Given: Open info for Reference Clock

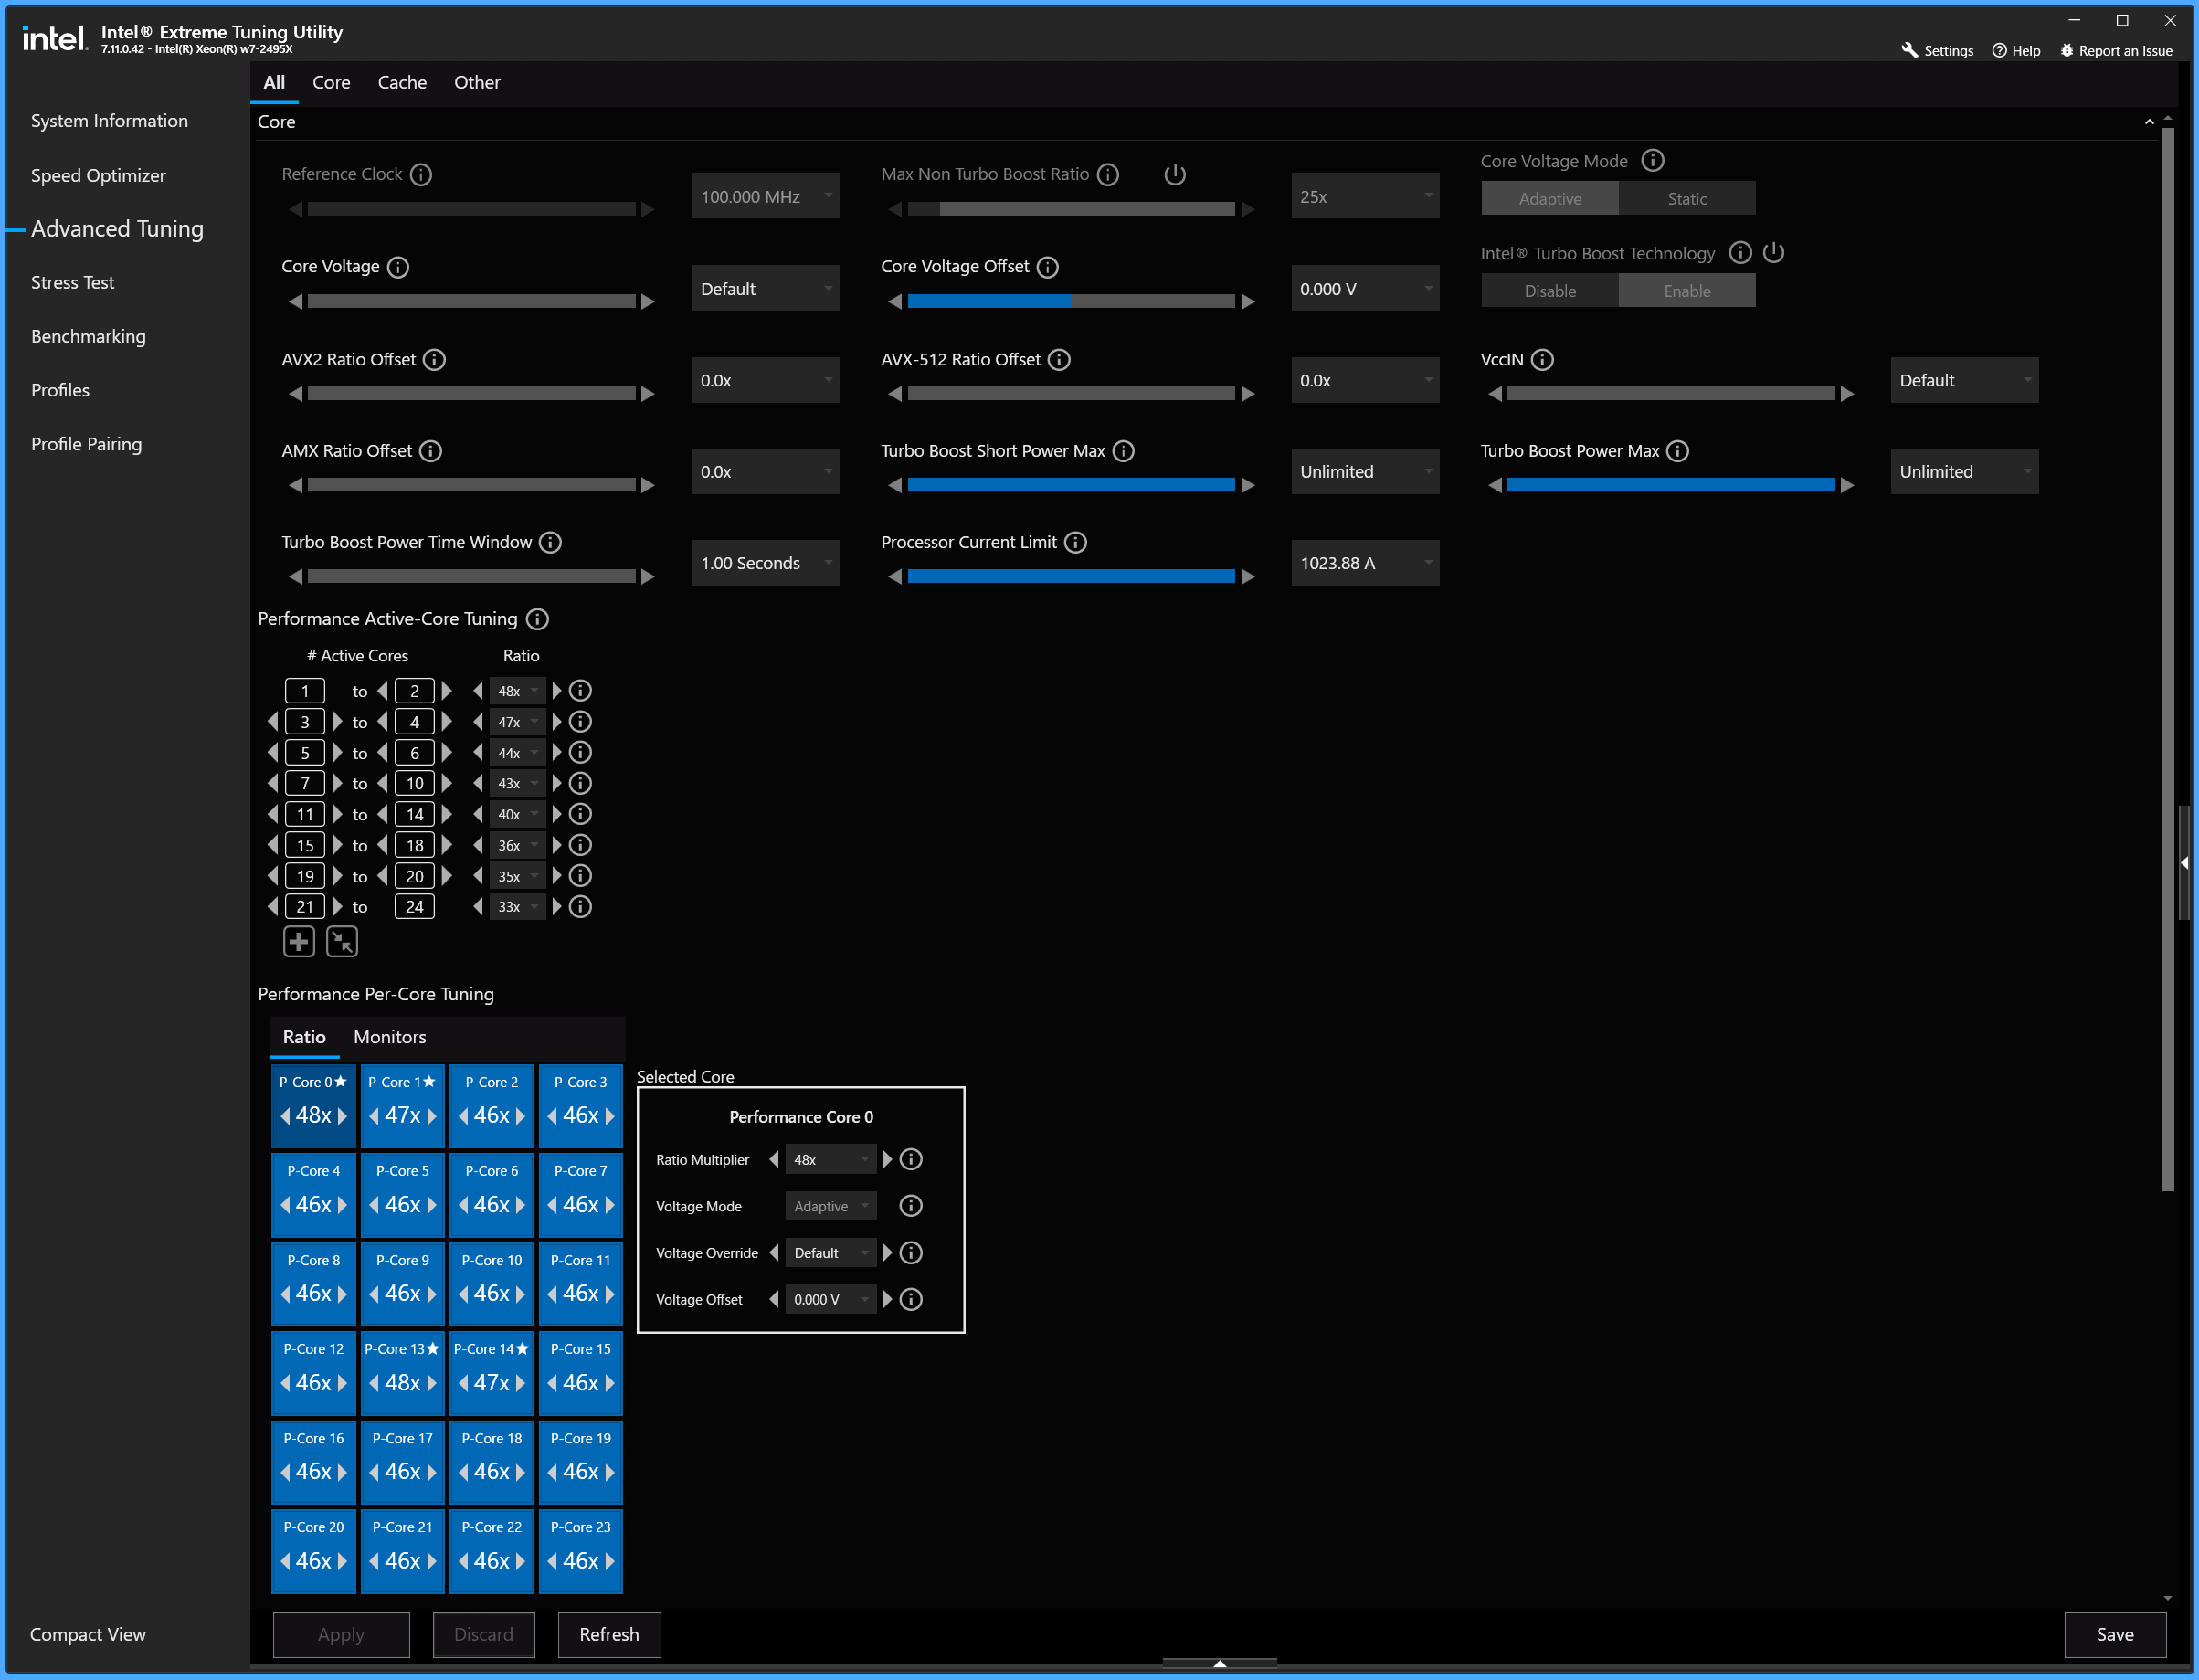Looking at the screenshot, I should coord(421,175).
